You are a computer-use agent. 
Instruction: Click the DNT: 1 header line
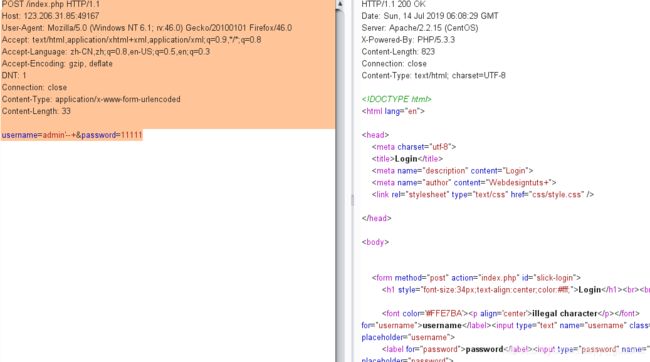click(x=14, y=75)
